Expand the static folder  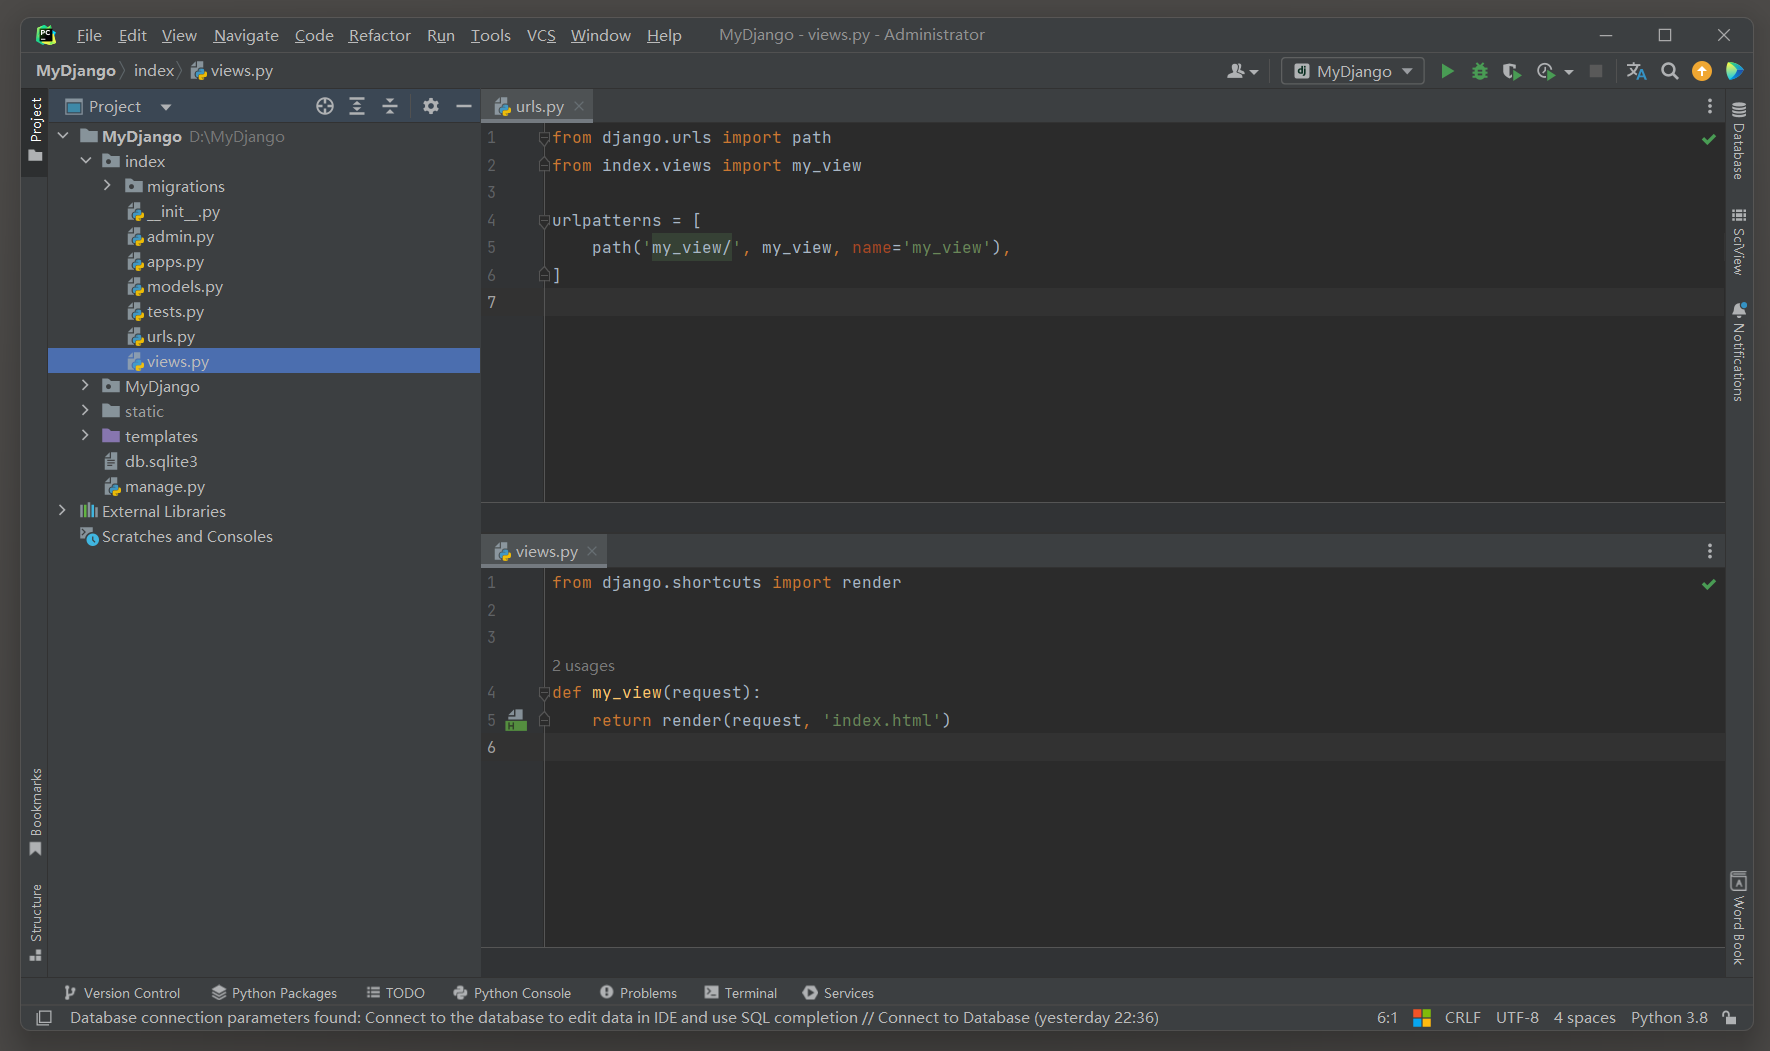coord(85,411)
